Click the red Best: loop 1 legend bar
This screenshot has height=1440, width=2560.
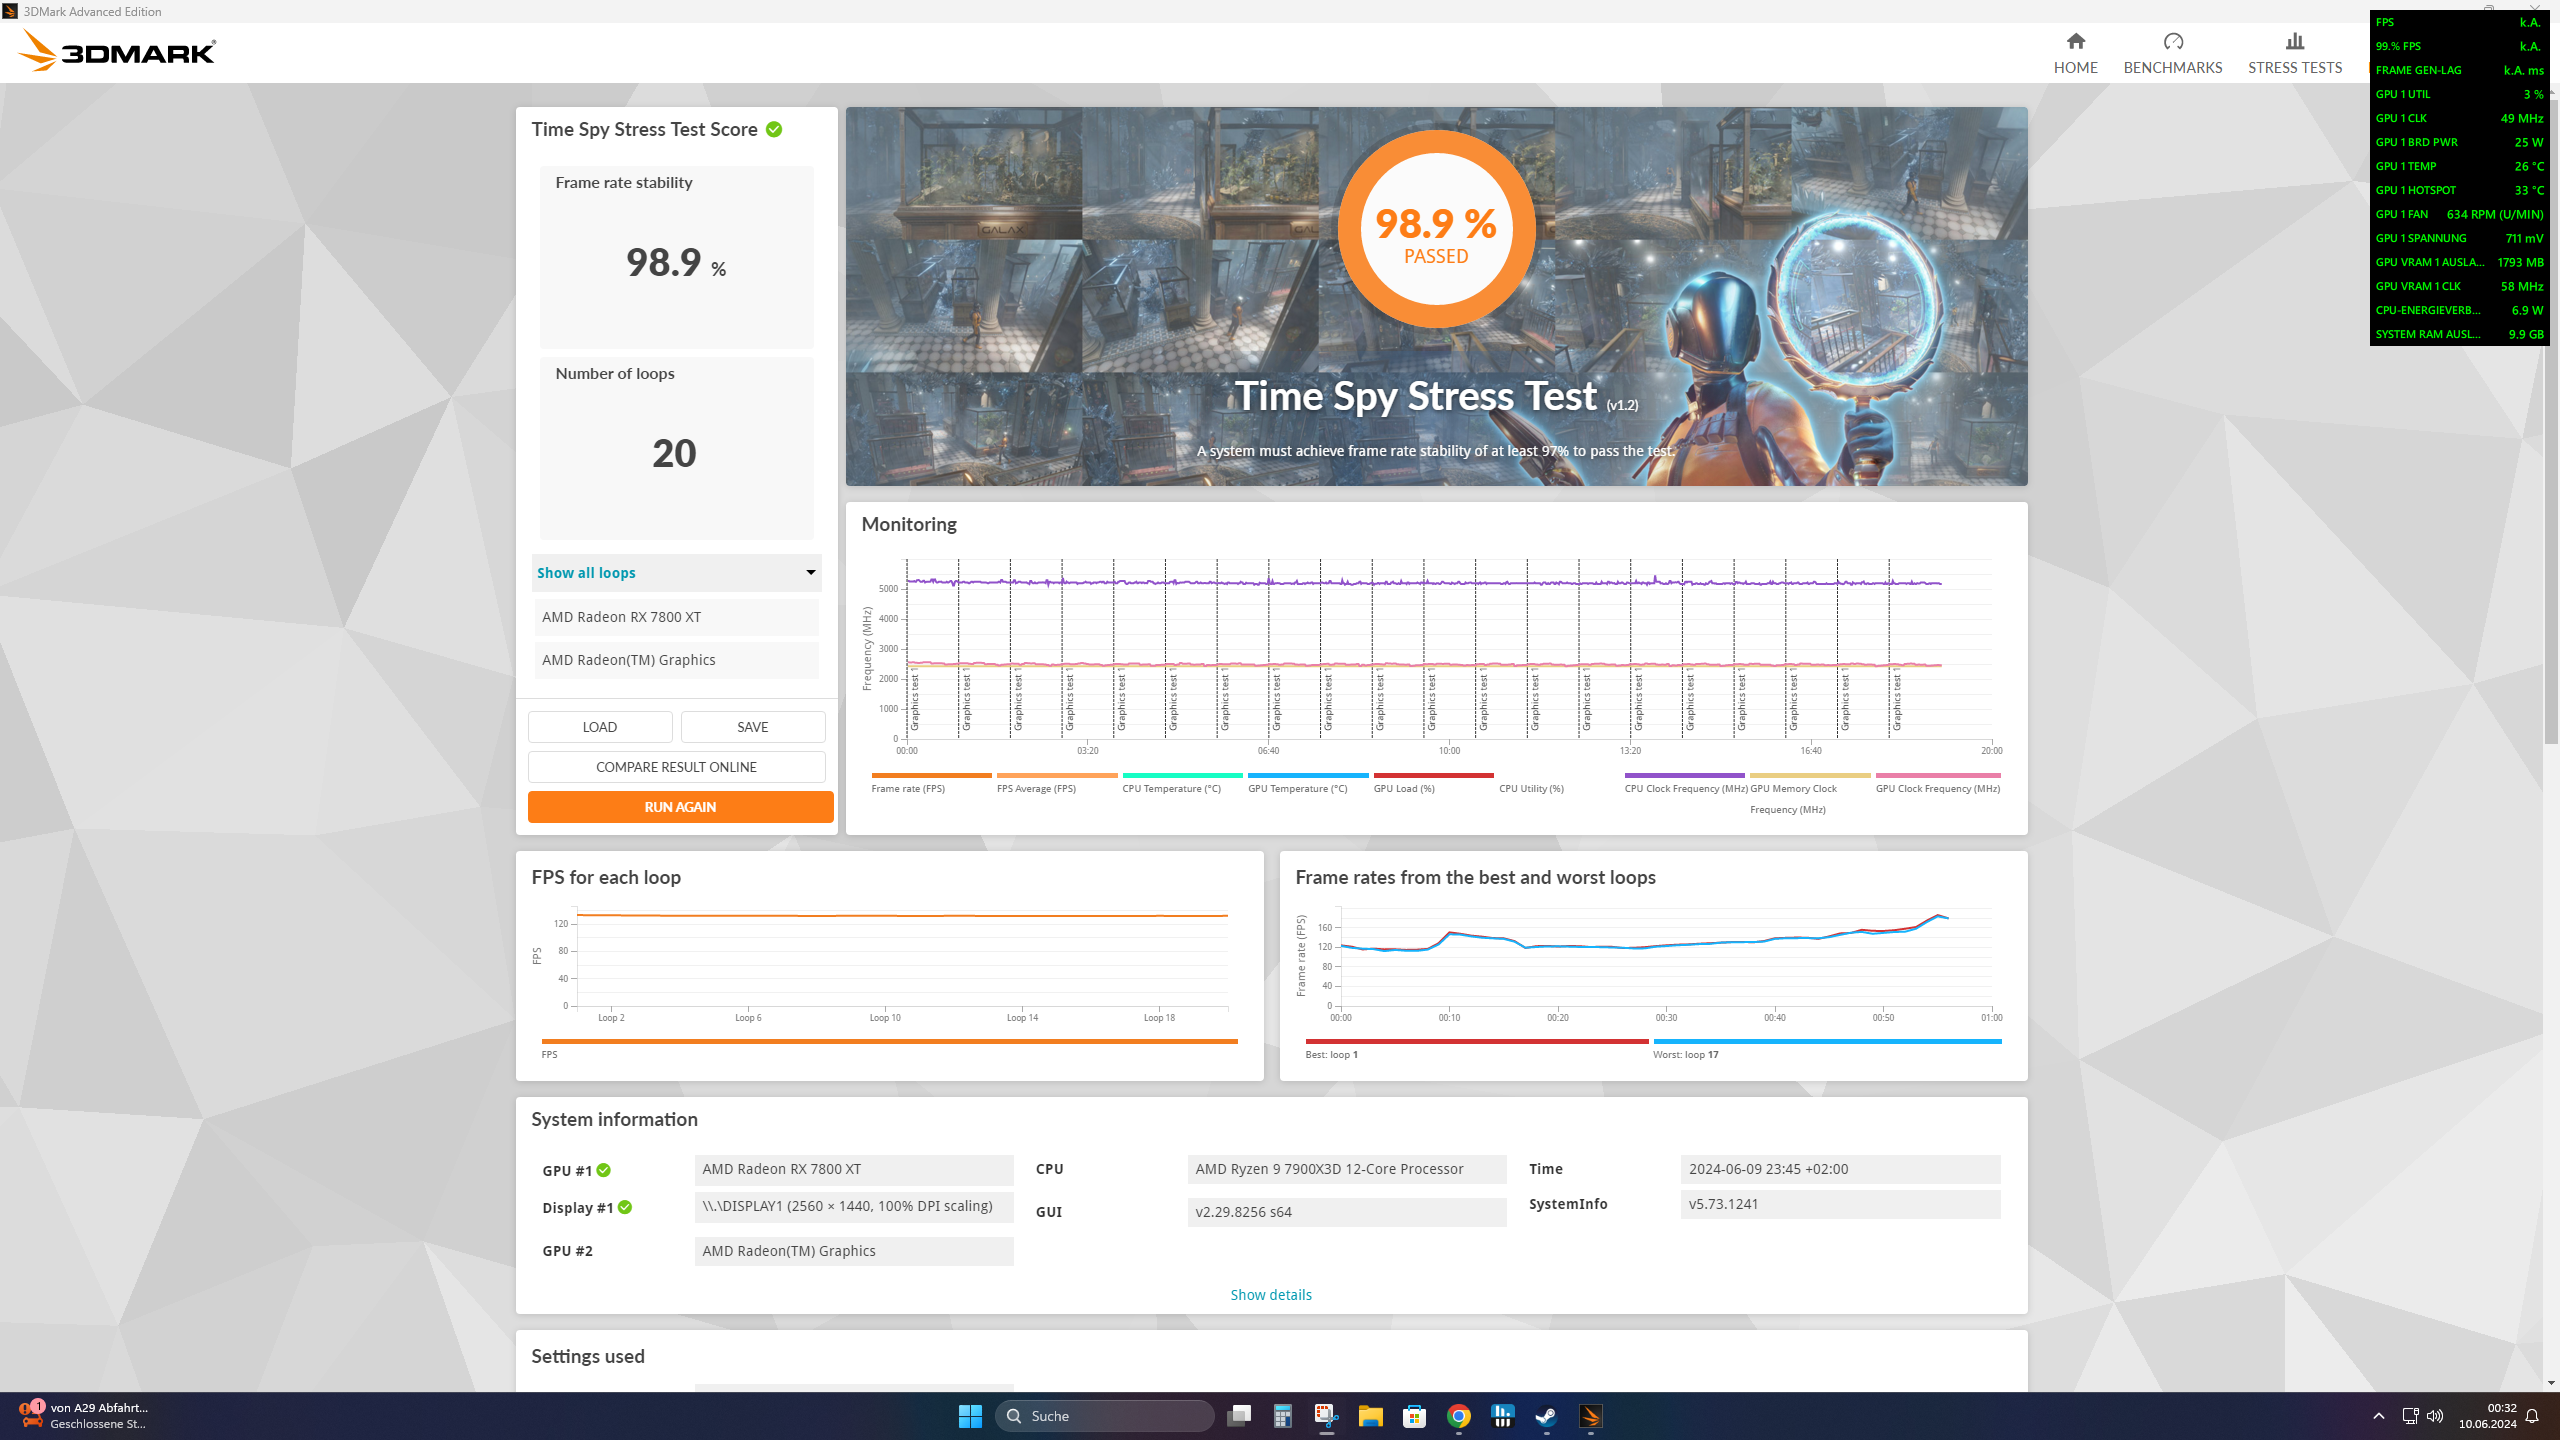pyautogui.click(x=1476, y=1041)
